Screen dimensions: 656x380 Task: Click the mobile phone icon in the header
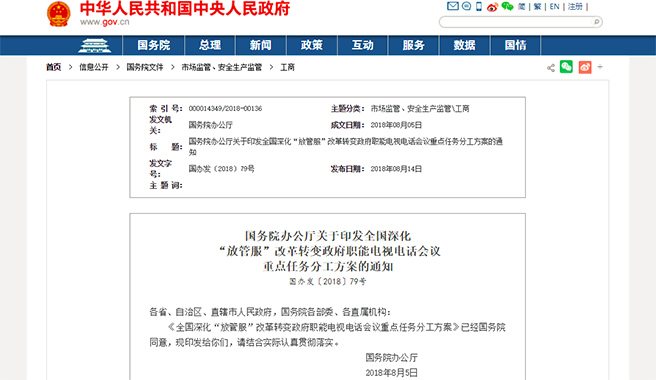click(479, 6)
